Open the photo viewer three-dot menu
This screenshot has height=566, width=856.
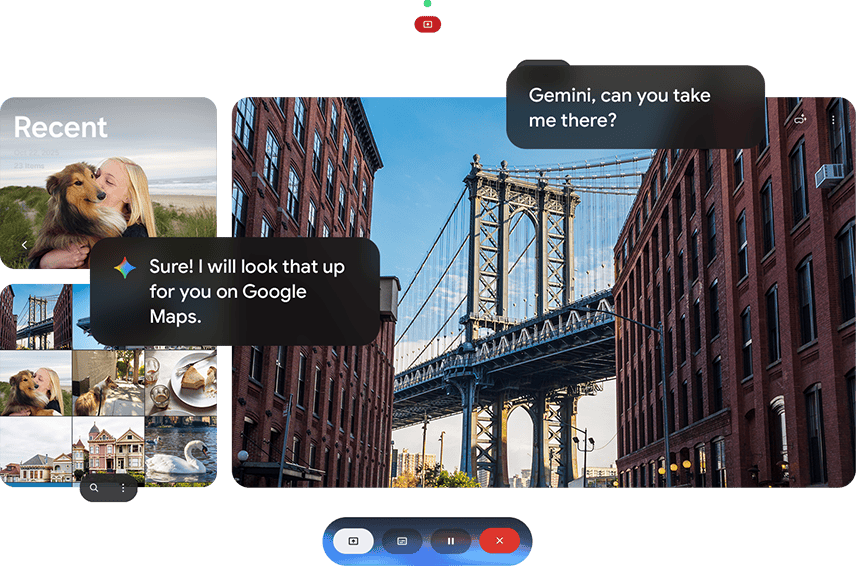[833, 120]
